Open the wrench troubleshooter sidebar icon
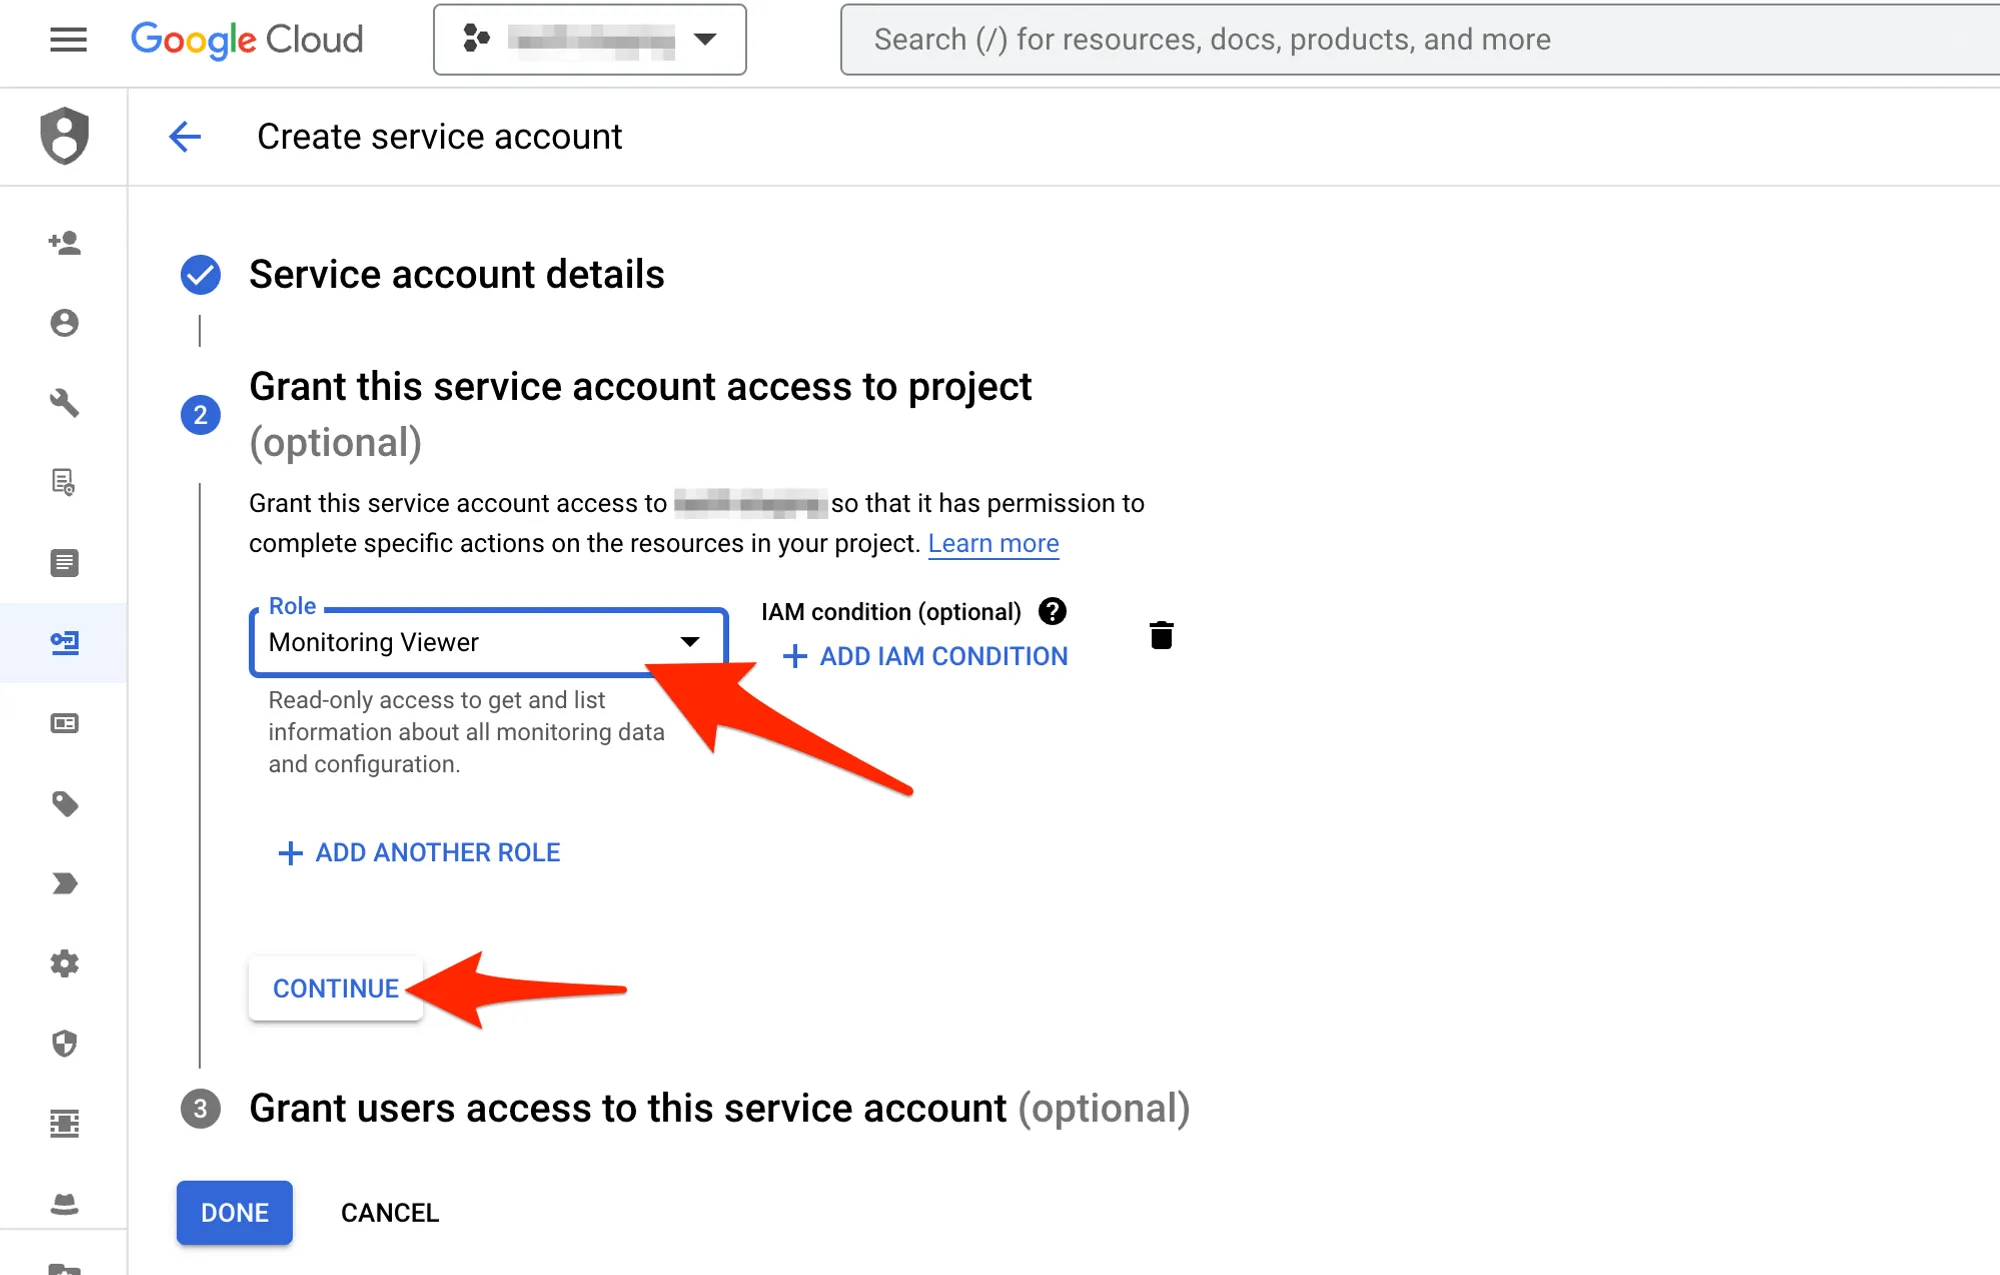The image size is (2000, 1275). (64, 403)
